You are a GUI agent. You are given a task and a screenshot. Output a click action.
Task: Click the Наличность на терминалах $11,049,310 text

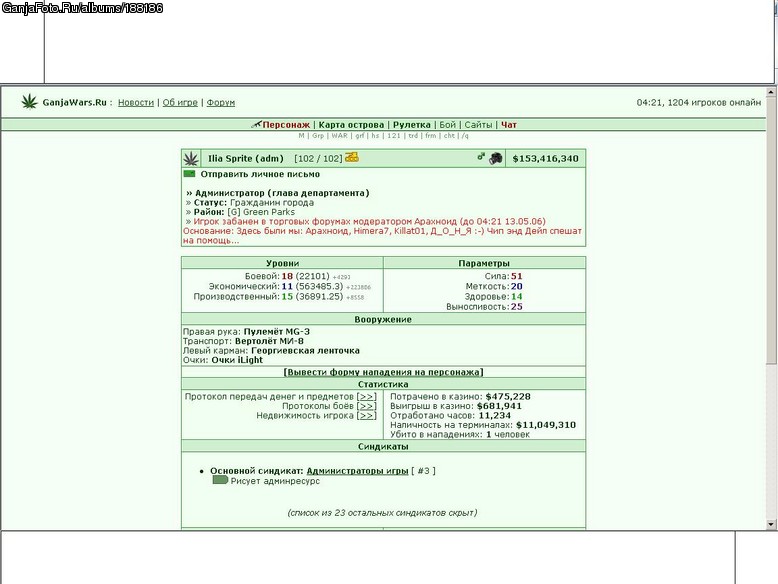483,425
